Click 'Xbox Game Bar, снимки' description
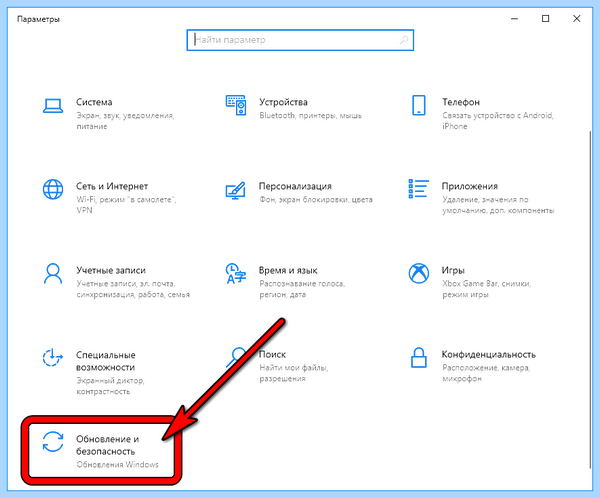600x498 pixels. tap(486, 289)
